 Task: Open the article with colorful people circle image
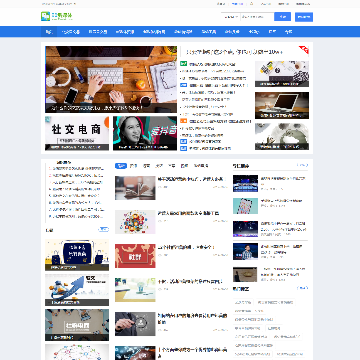(x=135, y=222)
